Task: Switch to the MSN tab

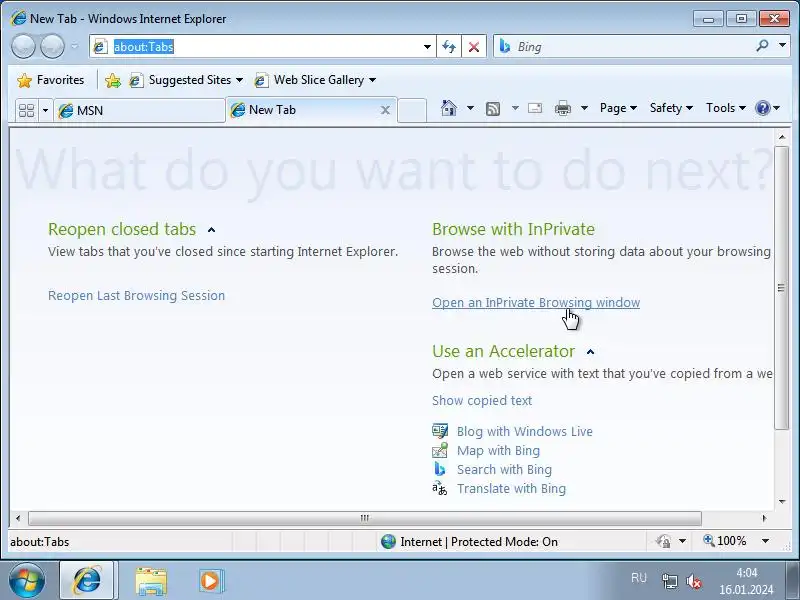Action: tap(139, 110)
